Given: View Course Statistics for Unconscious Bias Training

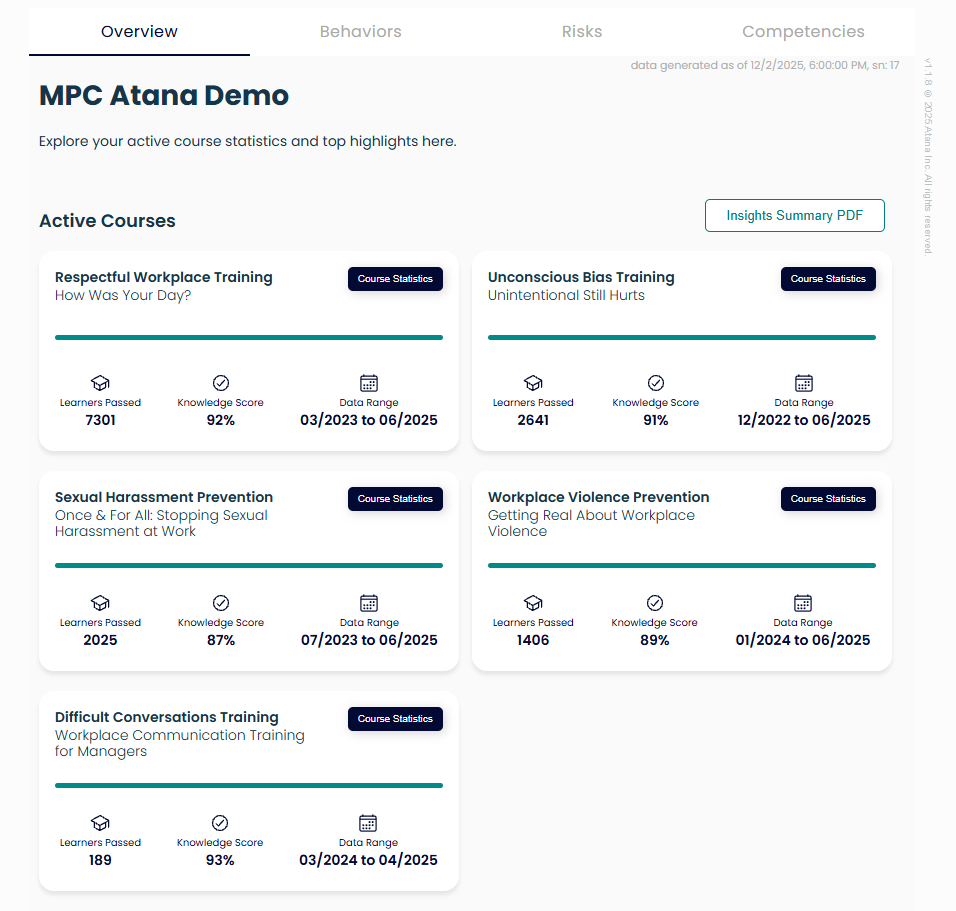Looking at the screenshot, I should pyautogui.click(x=828, y=279).
